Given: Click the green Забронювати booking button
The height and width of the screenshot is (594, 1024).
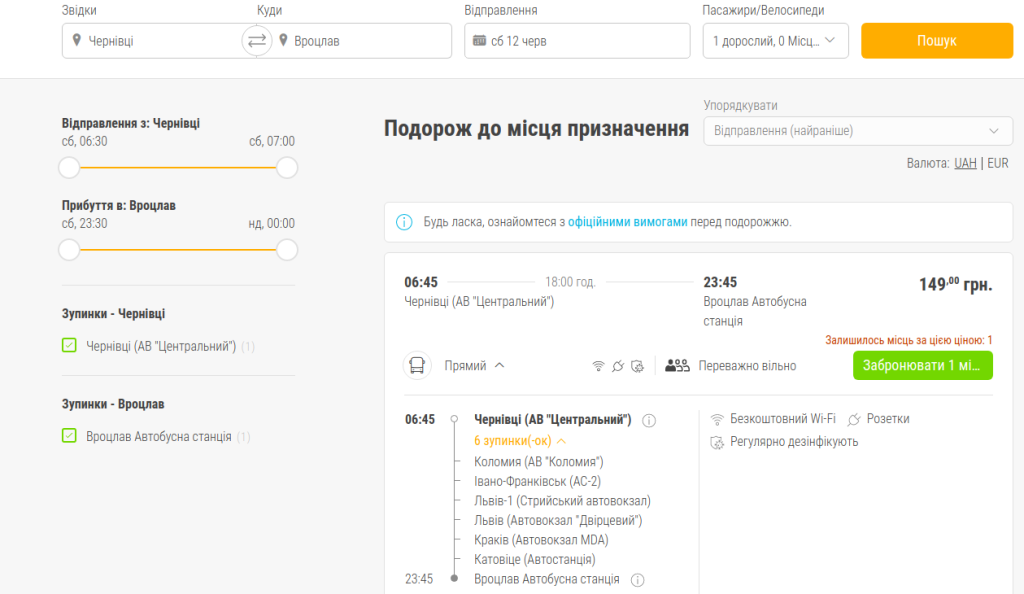Looking at the screenshot, I should point(922,365).
